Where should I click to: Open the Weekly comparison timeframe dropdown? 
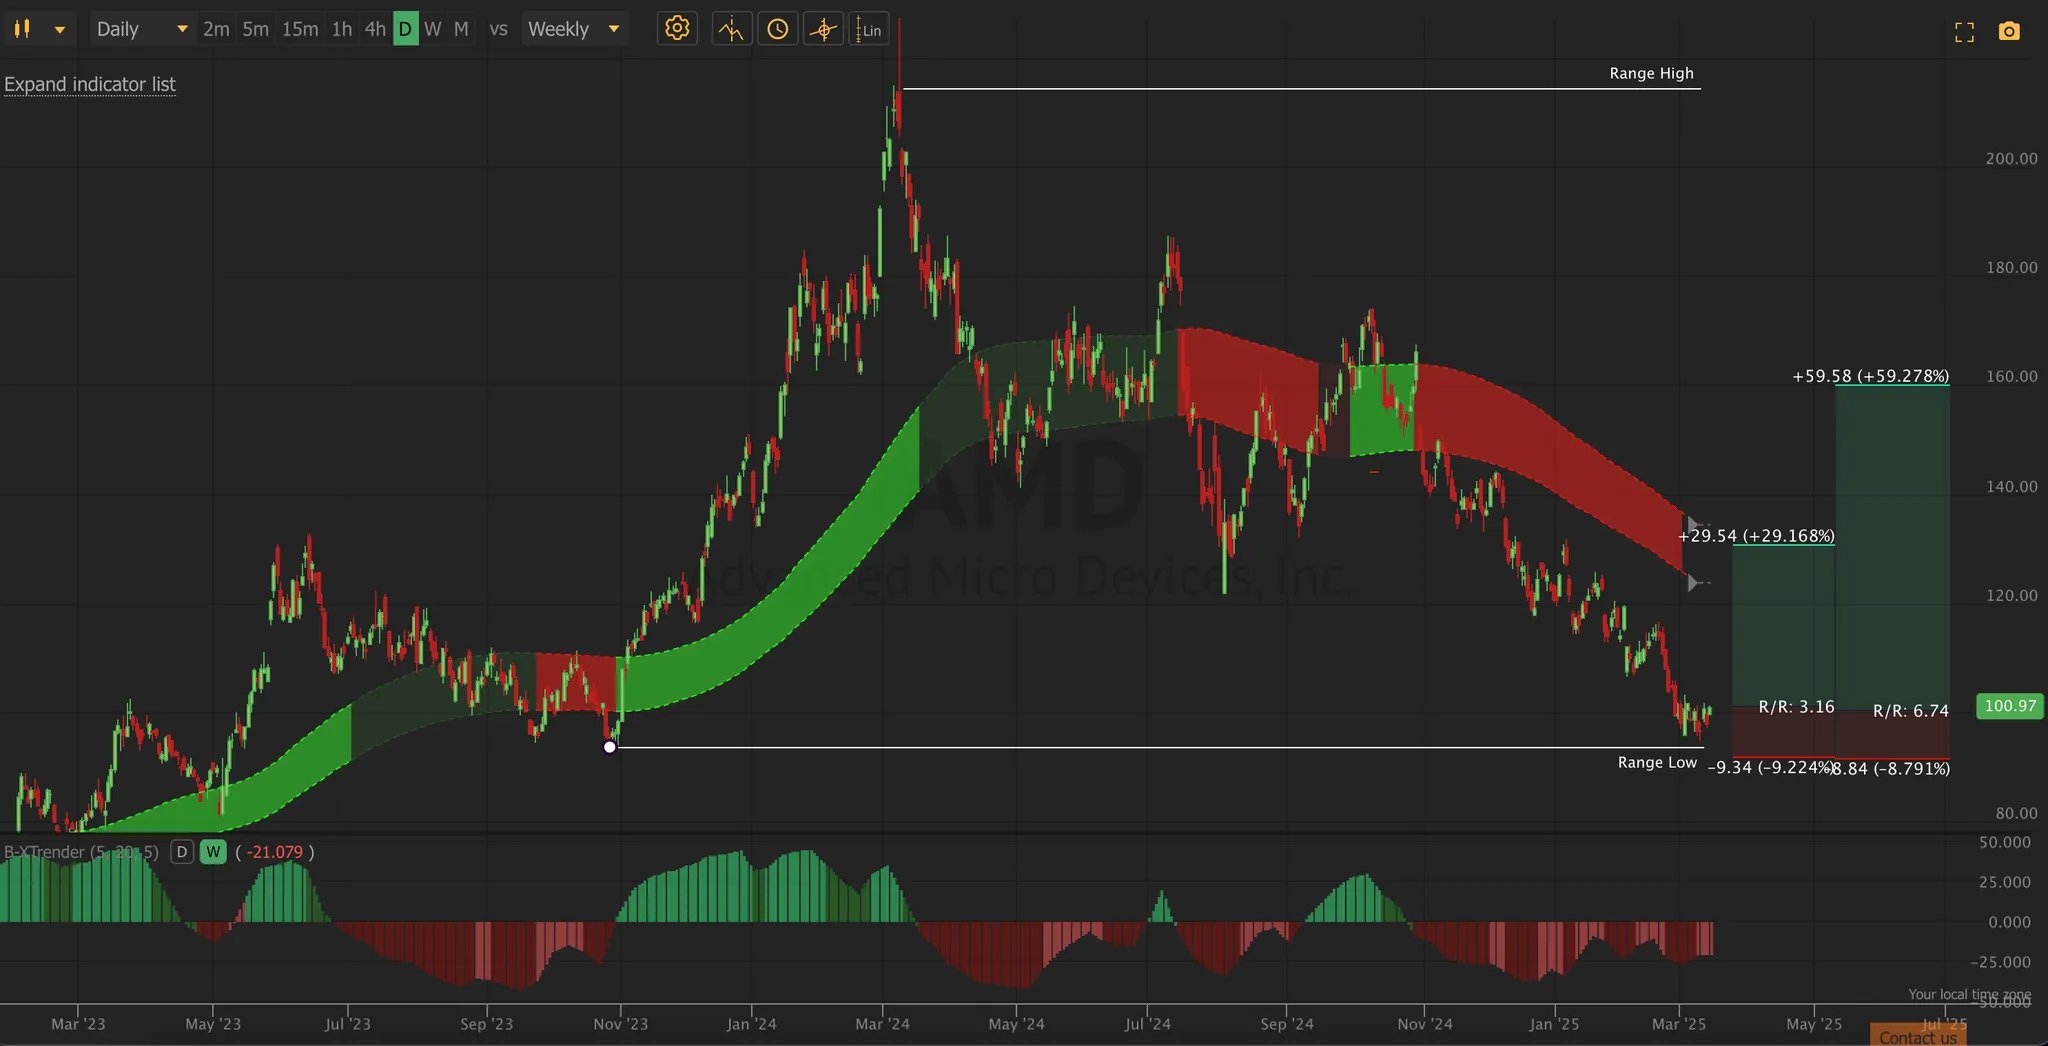(x=575, y=29)
